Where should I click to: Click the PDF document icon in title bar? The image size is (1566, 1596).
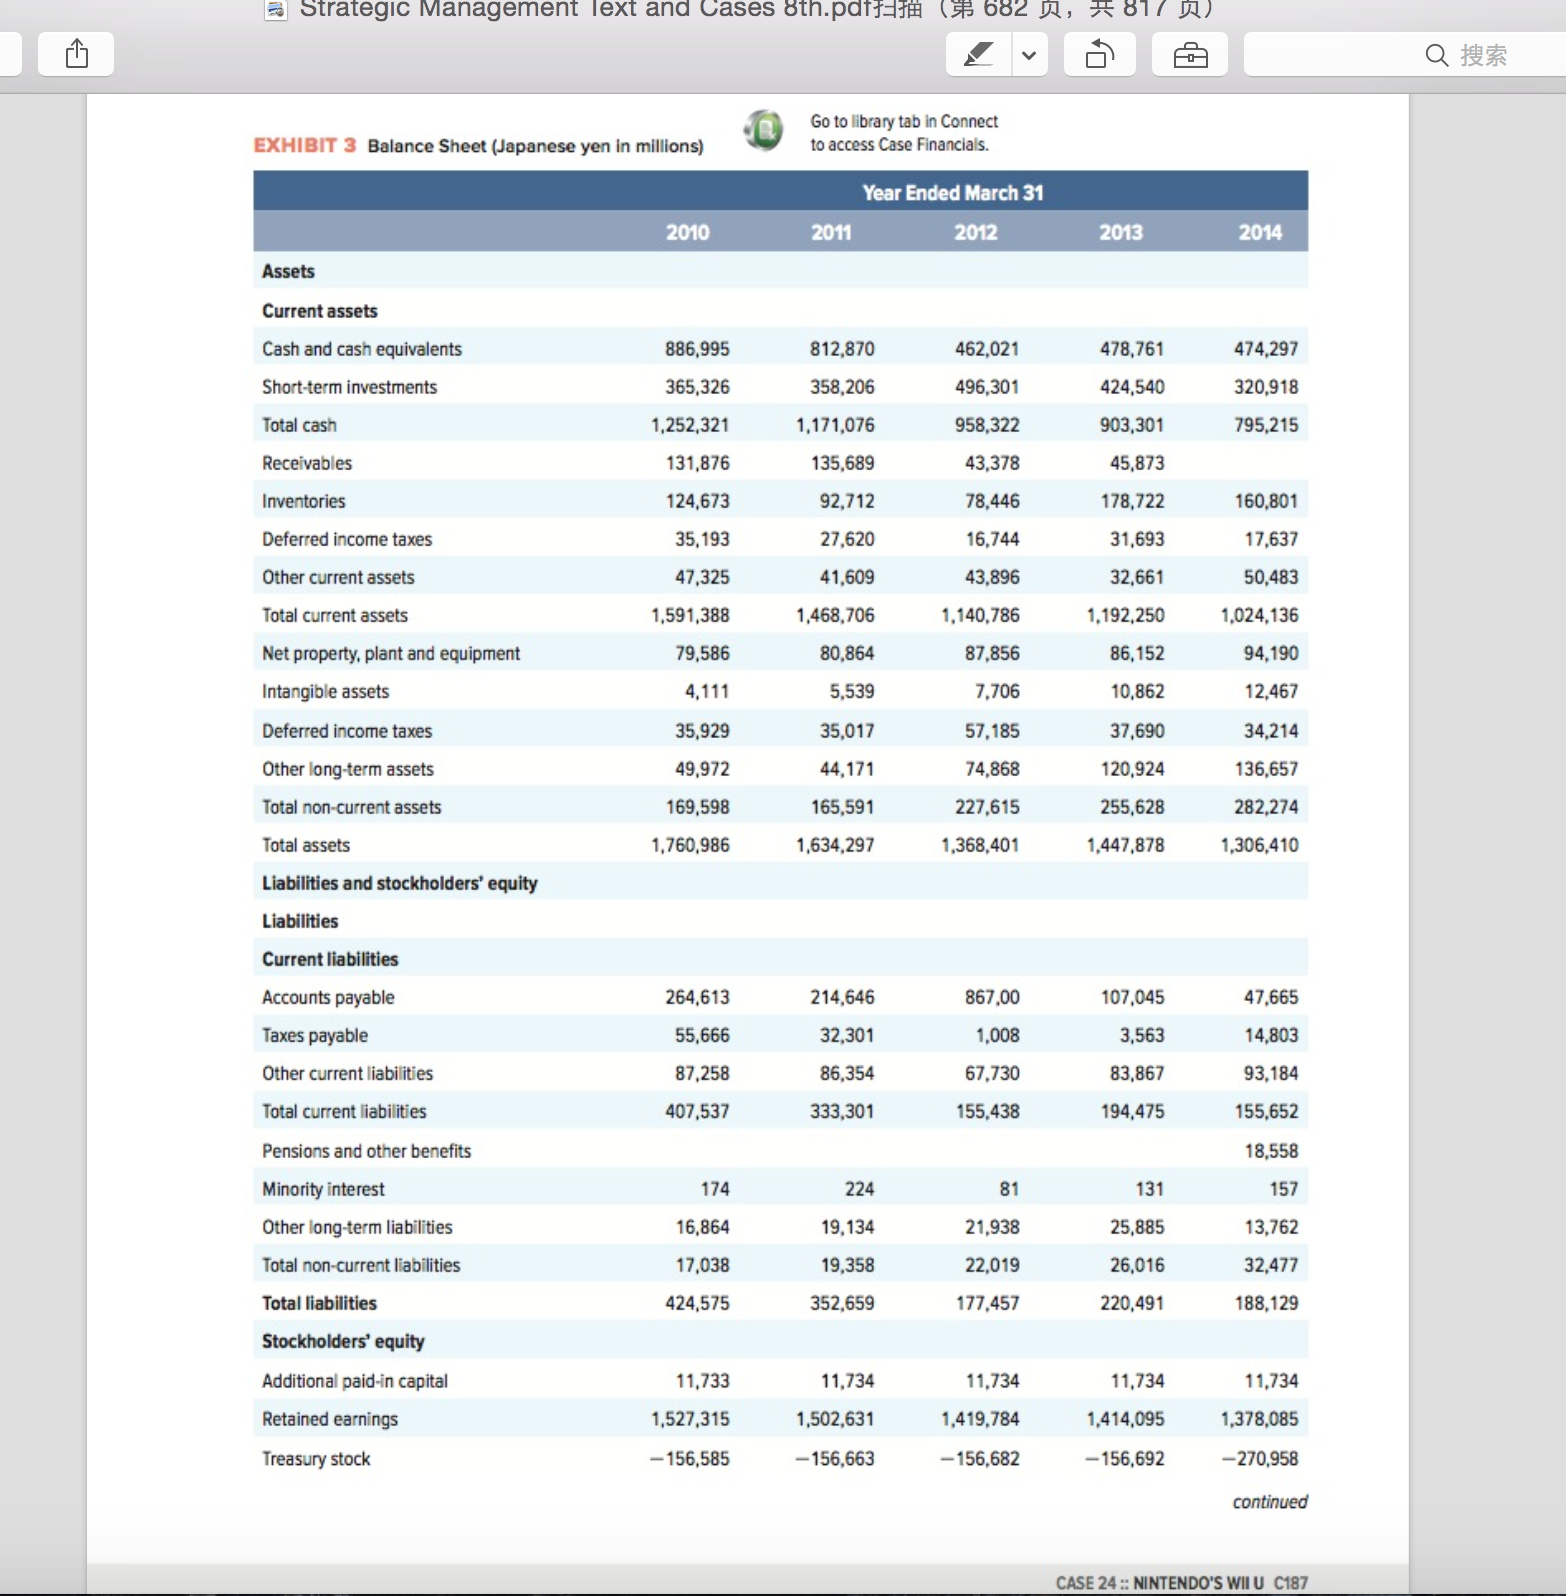pyautogui.click(x=276, y=10)
